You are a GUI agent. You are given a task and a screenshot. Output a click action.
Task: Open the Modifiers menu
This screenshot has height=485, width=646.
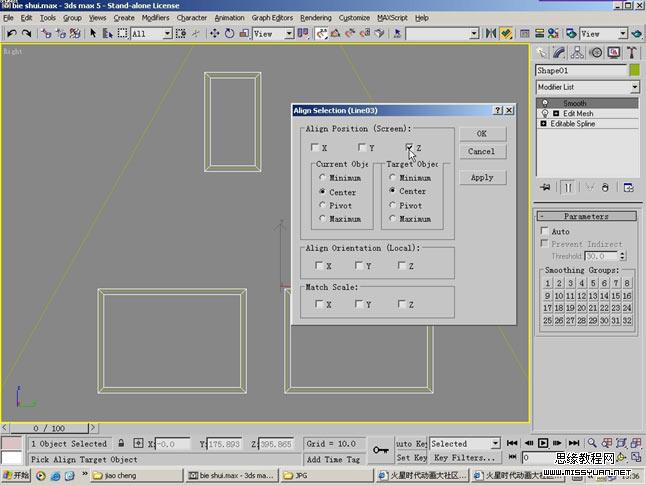155,18
